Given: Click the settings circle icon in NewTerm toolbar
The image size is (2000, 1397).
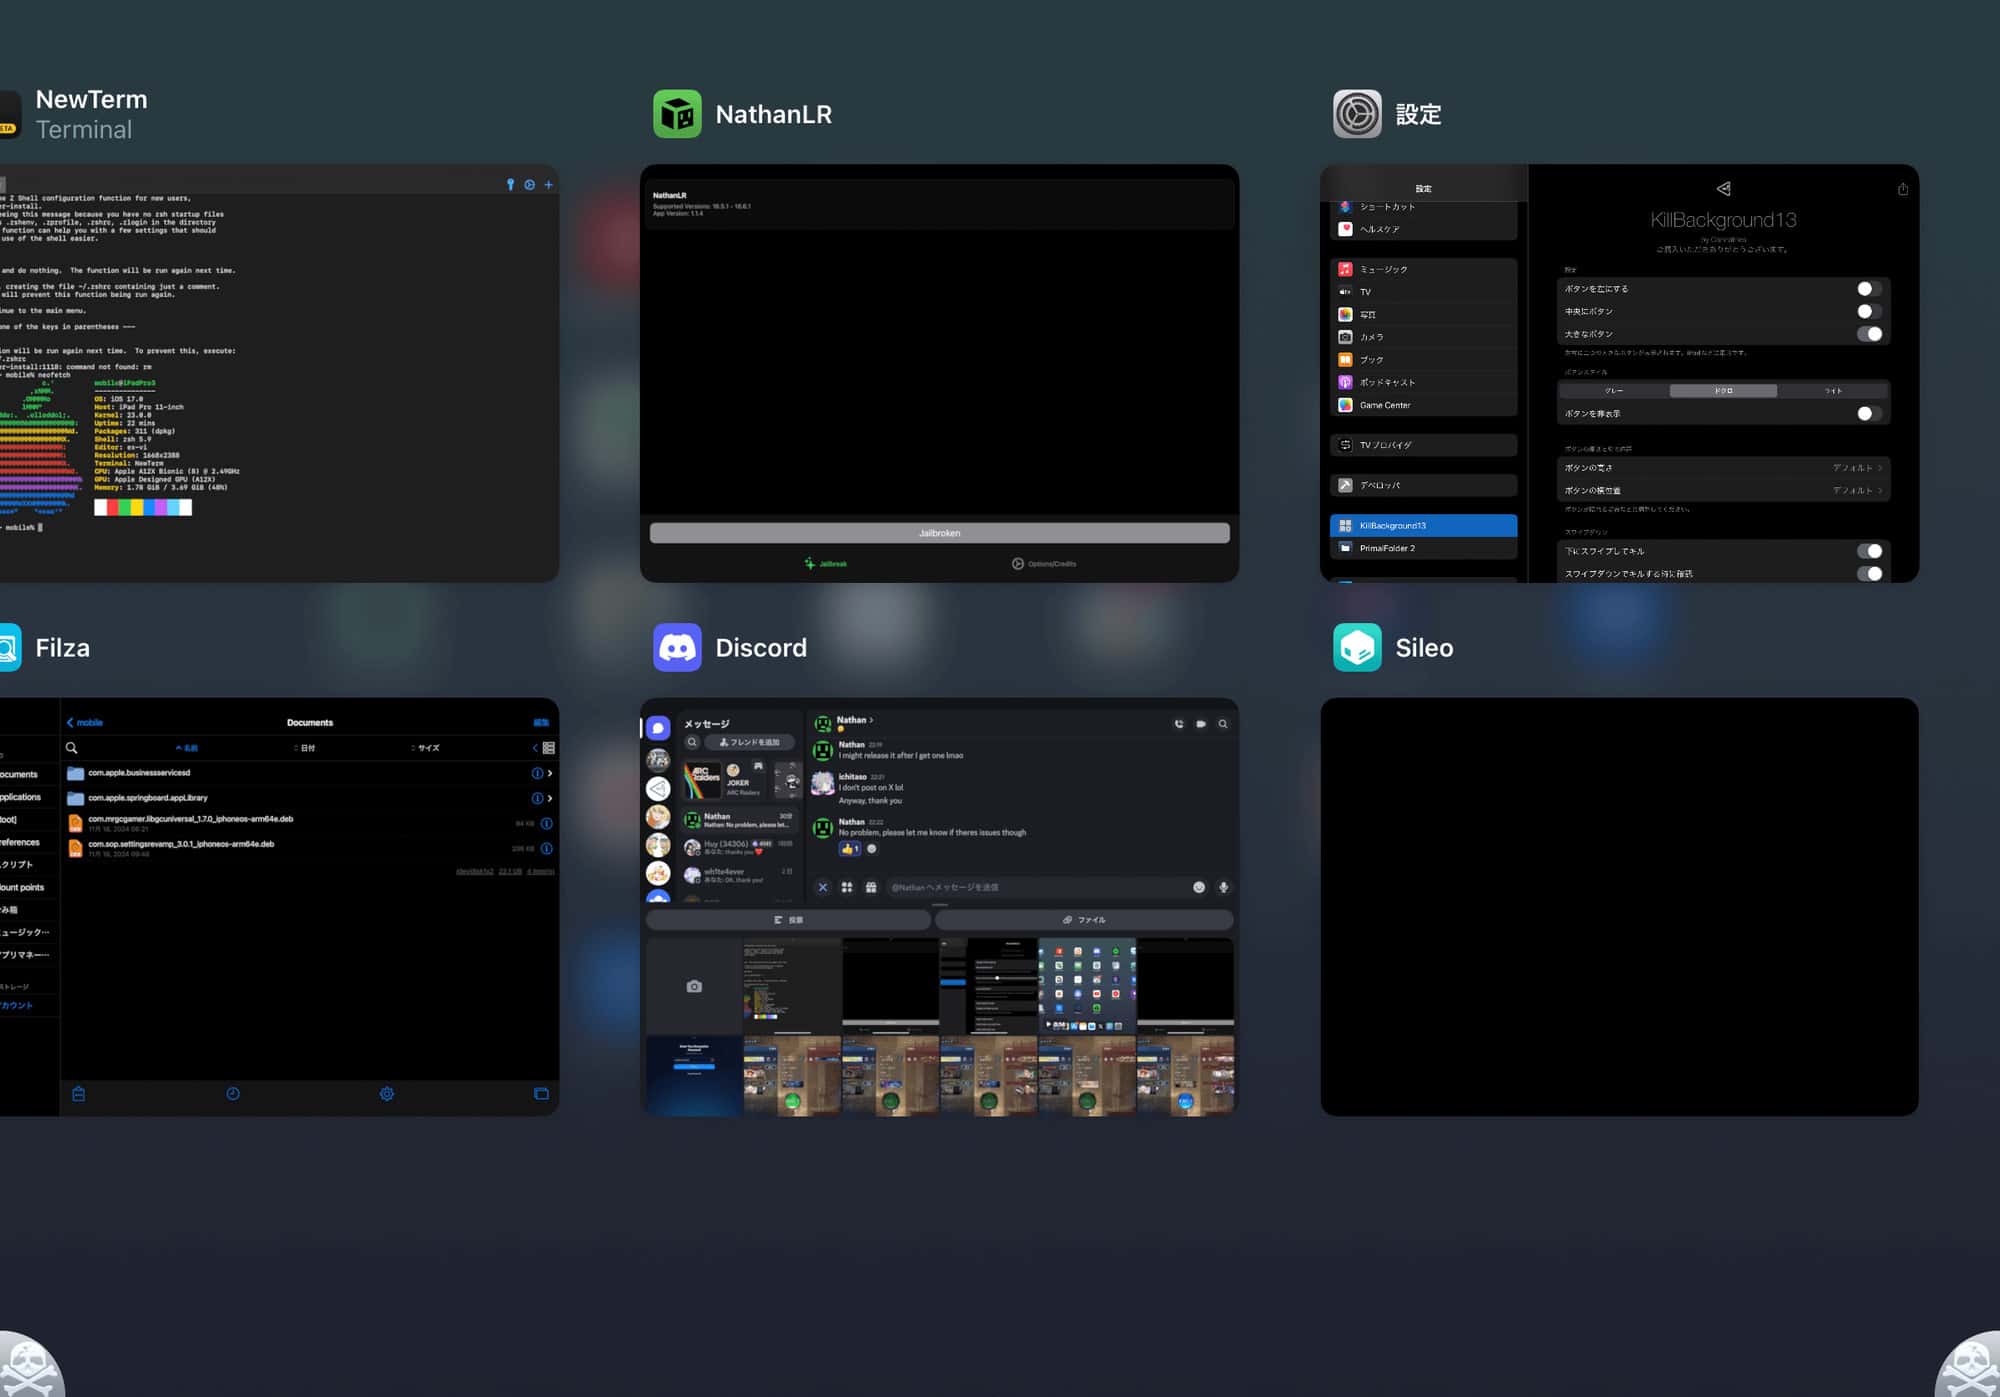Looking at the screenshot, I should (x=529, y=185).
